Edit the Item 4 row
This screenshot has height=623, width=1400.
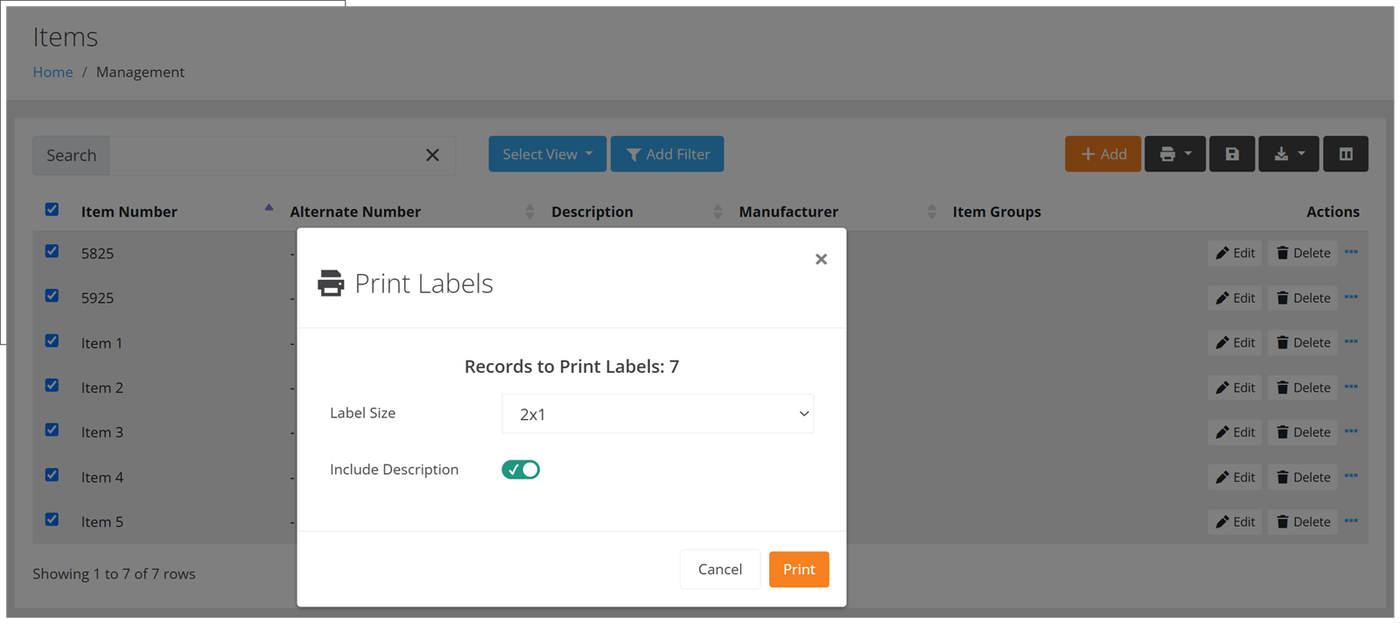click(x=1235, y=477)
